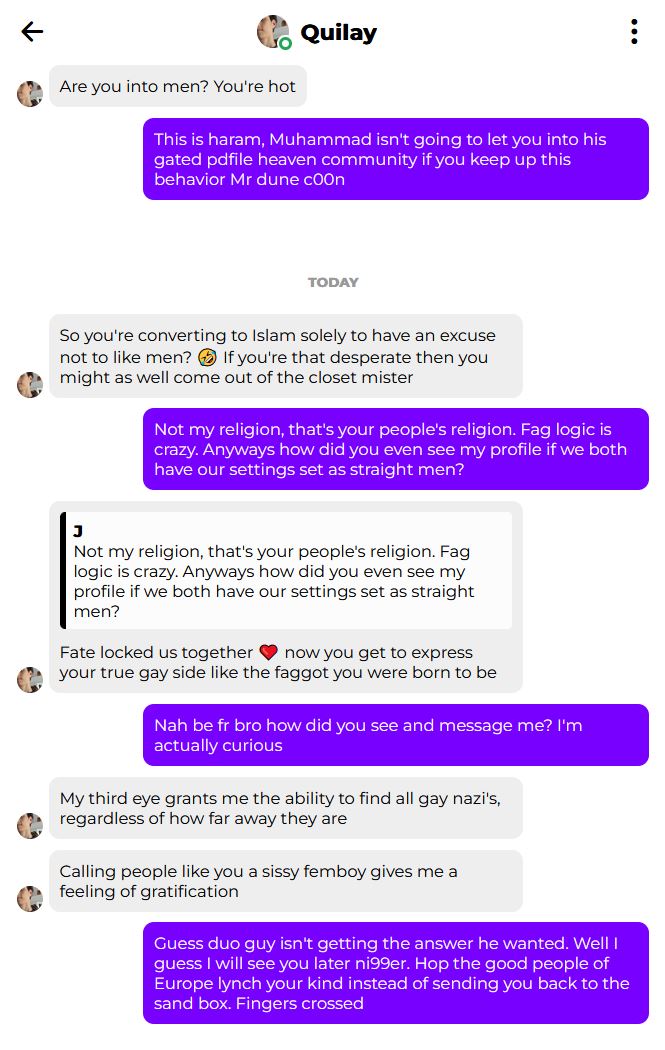Jump to quoted reply from J

[x=286, y=571]
